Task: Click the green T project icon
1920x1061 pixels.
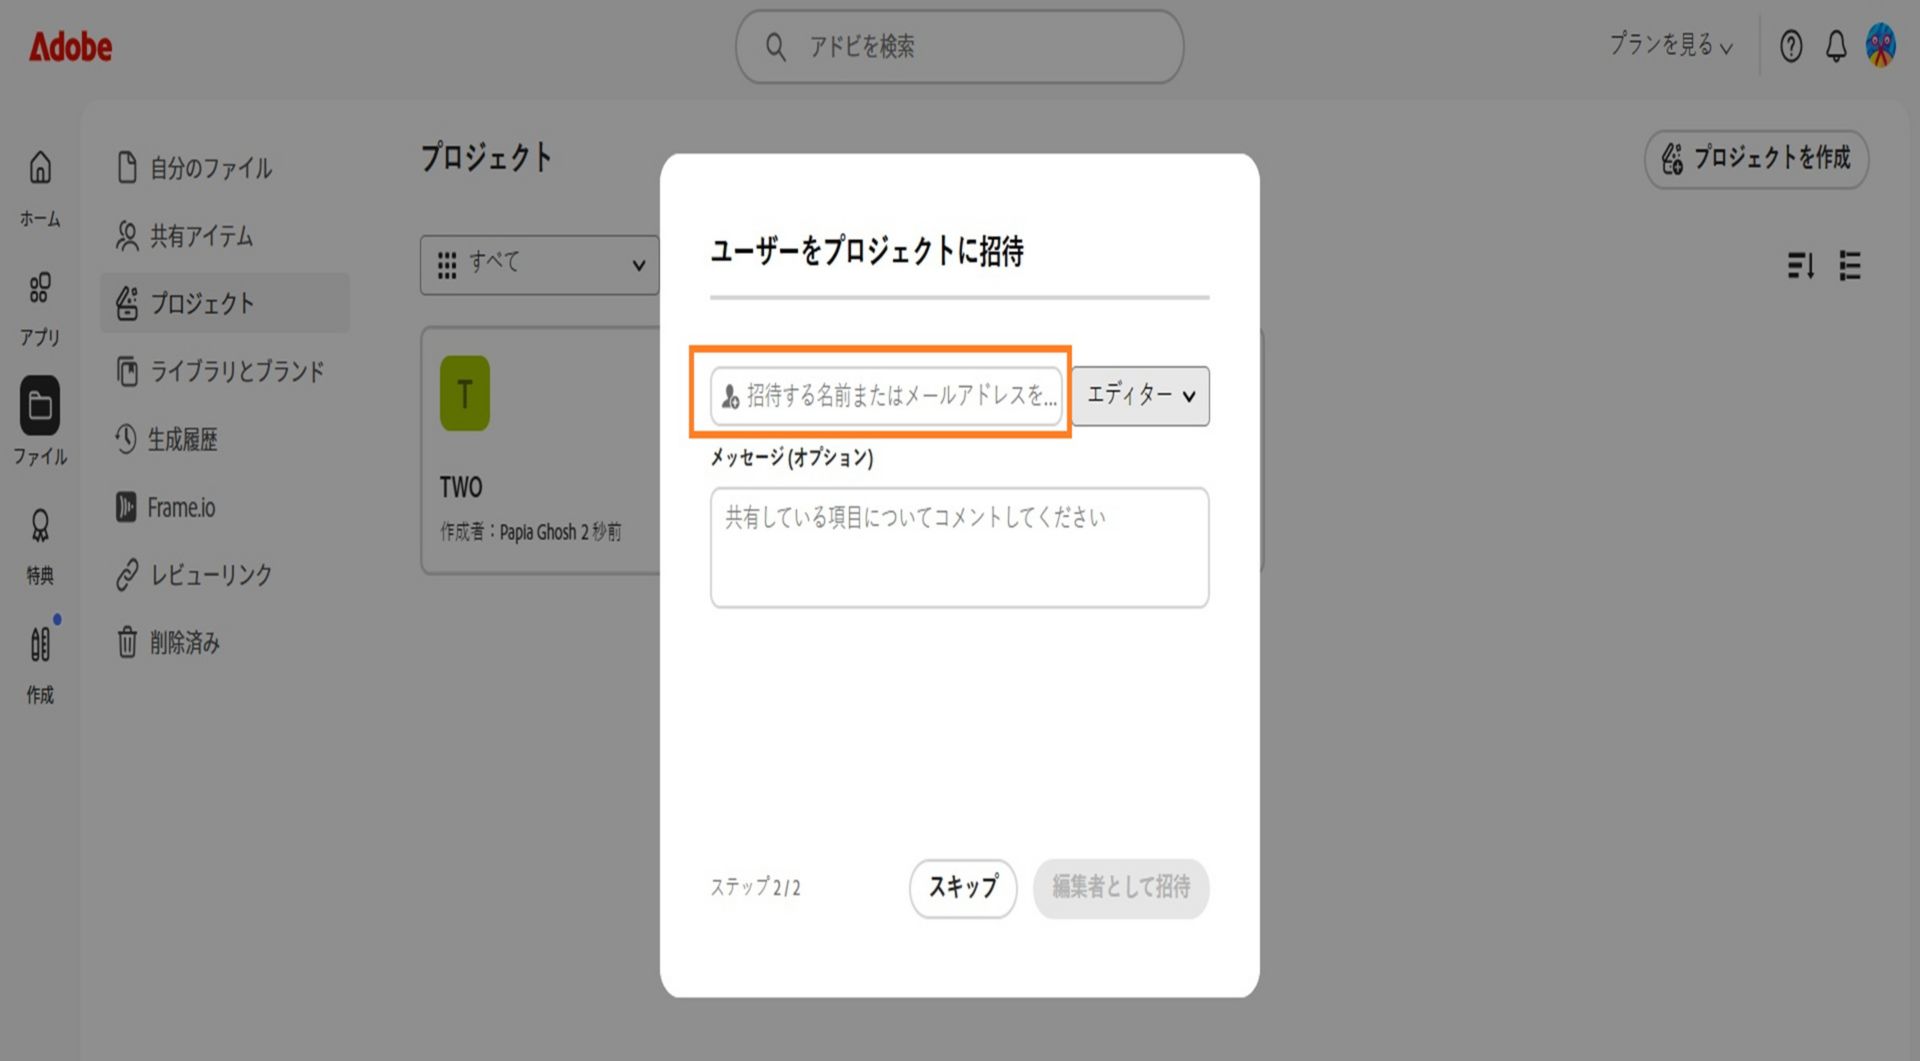Action: click(465, 393)
